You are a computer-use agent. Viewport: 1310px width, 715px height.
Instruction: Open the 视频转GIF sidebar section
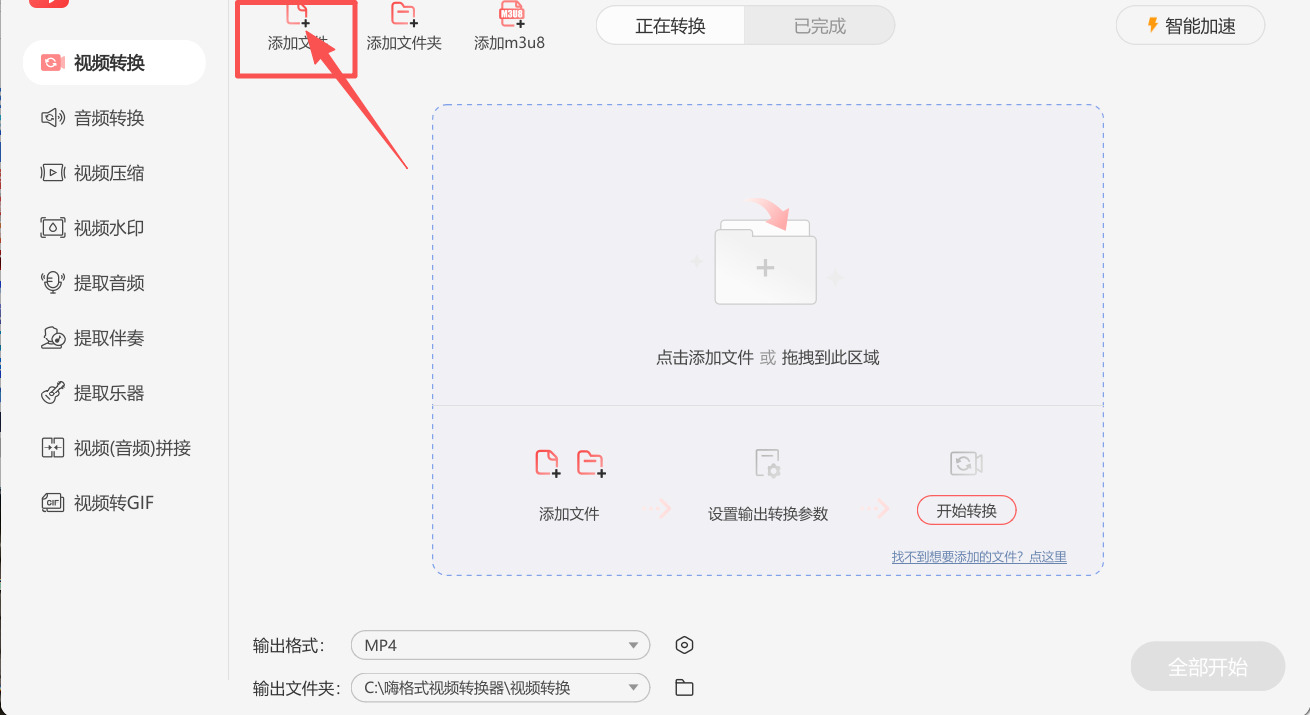coord(97,503)
